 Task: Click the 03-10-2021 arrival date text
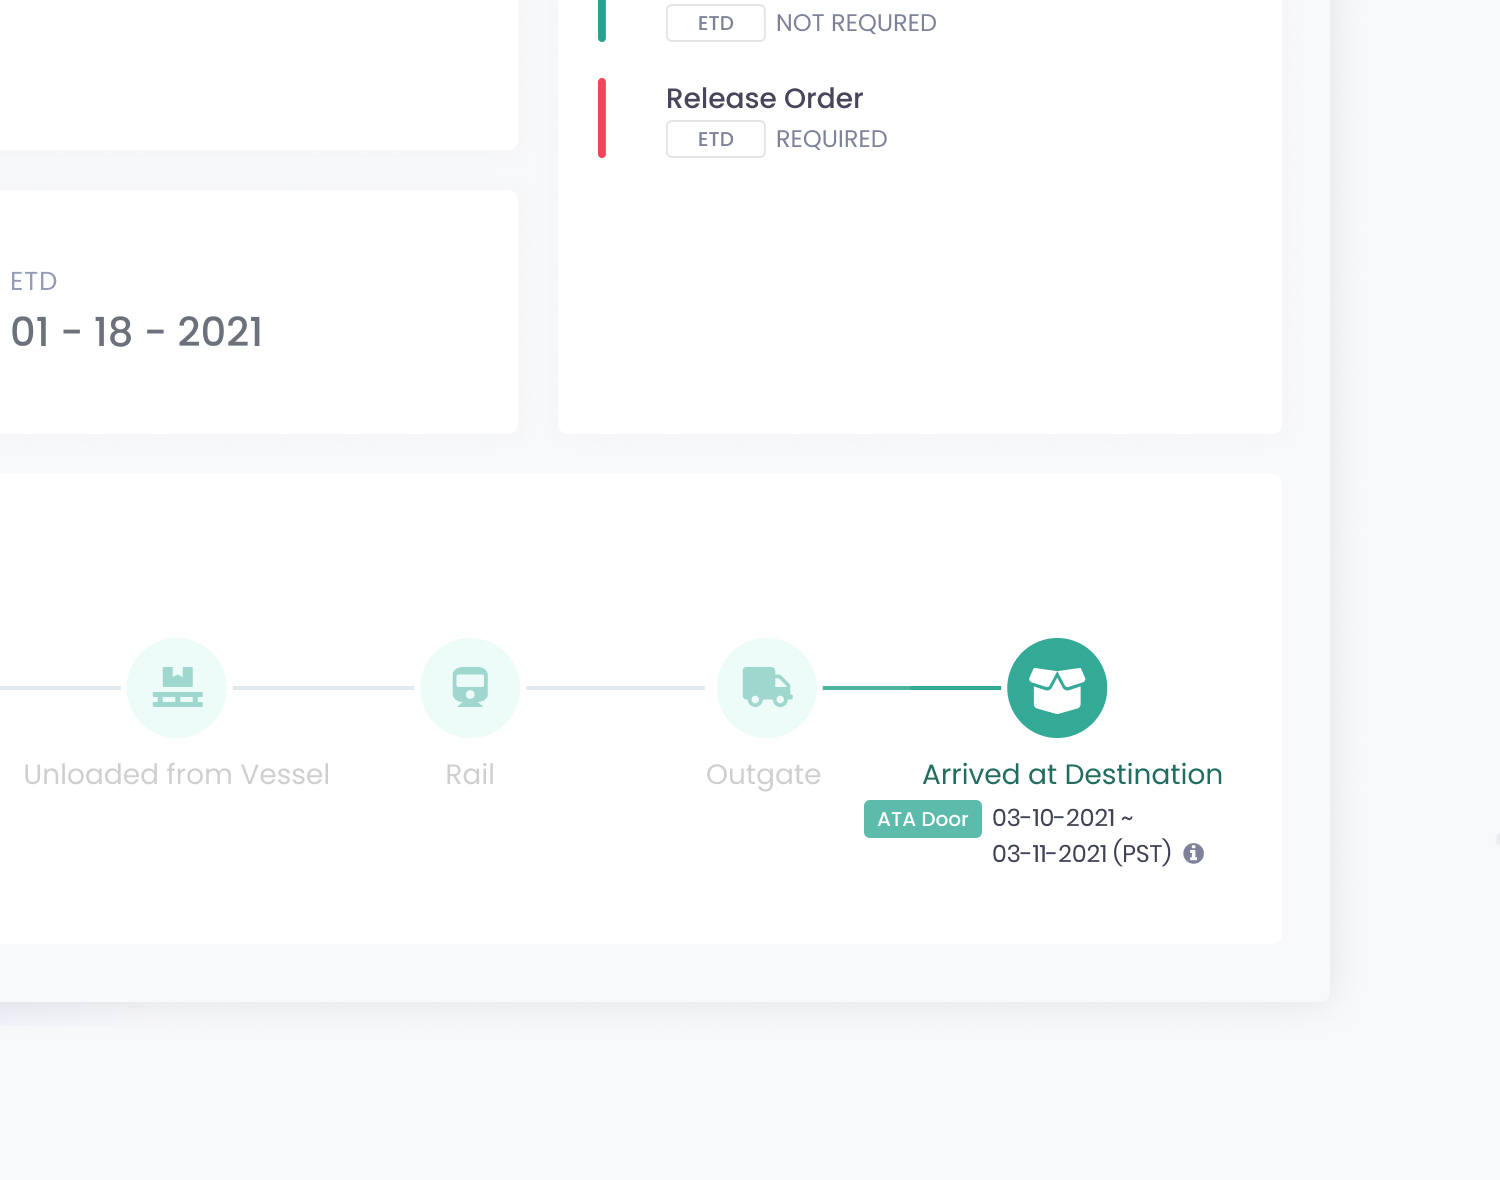click(x=1053, y=818)
